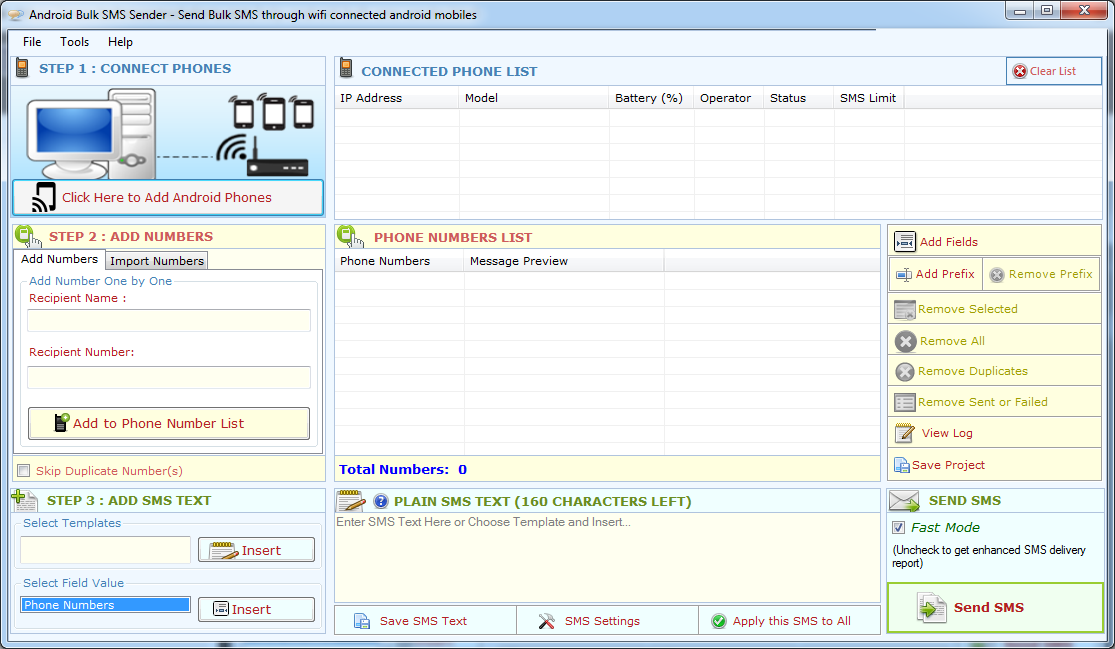The image size is (1115, 649).
Task: Click the Send SMS envelope header icon
Action: 904,501
